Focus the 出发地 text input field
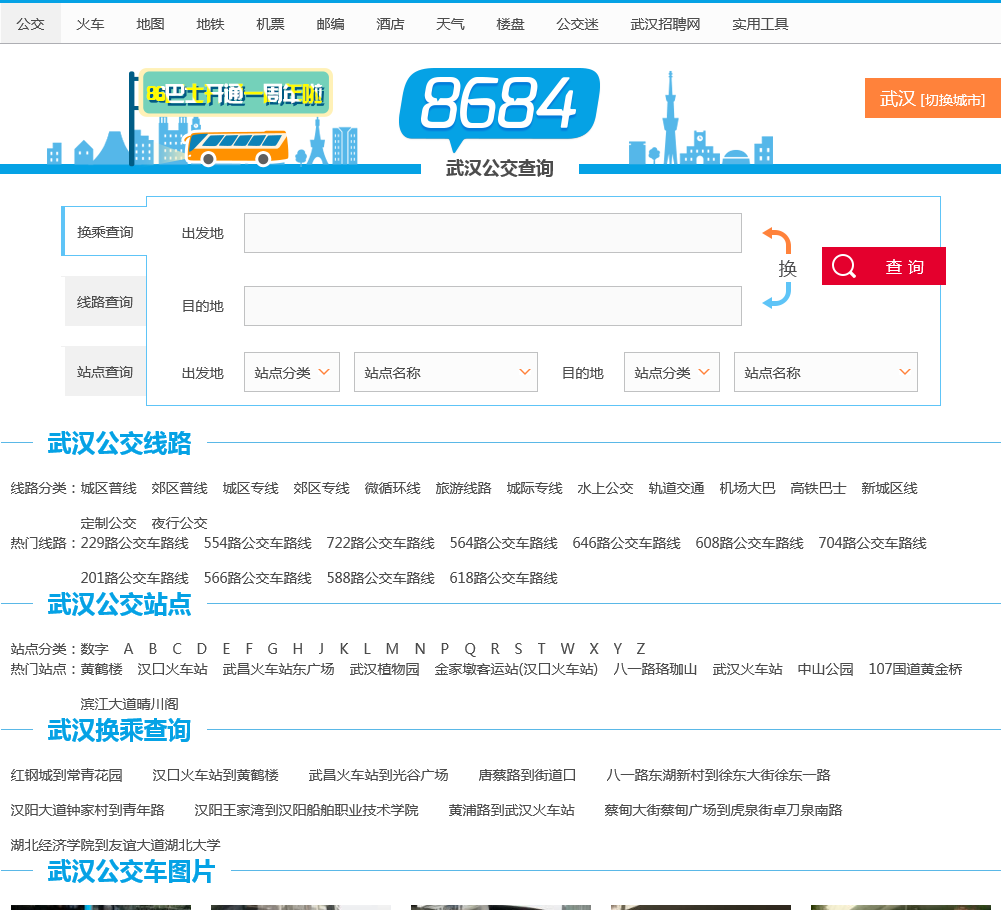Image resolution: width=1001 pixels, height=910 pixels. click(x=493, y=233)
